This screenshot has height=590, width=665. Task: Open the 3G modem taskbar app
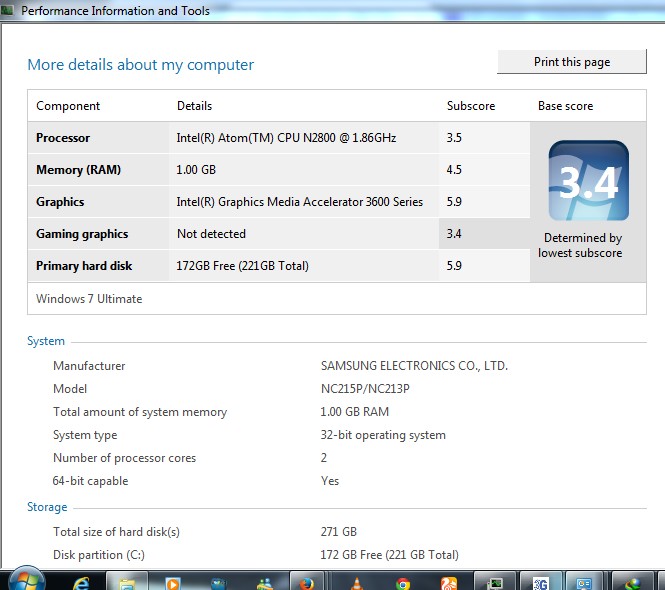click(540, 583)
